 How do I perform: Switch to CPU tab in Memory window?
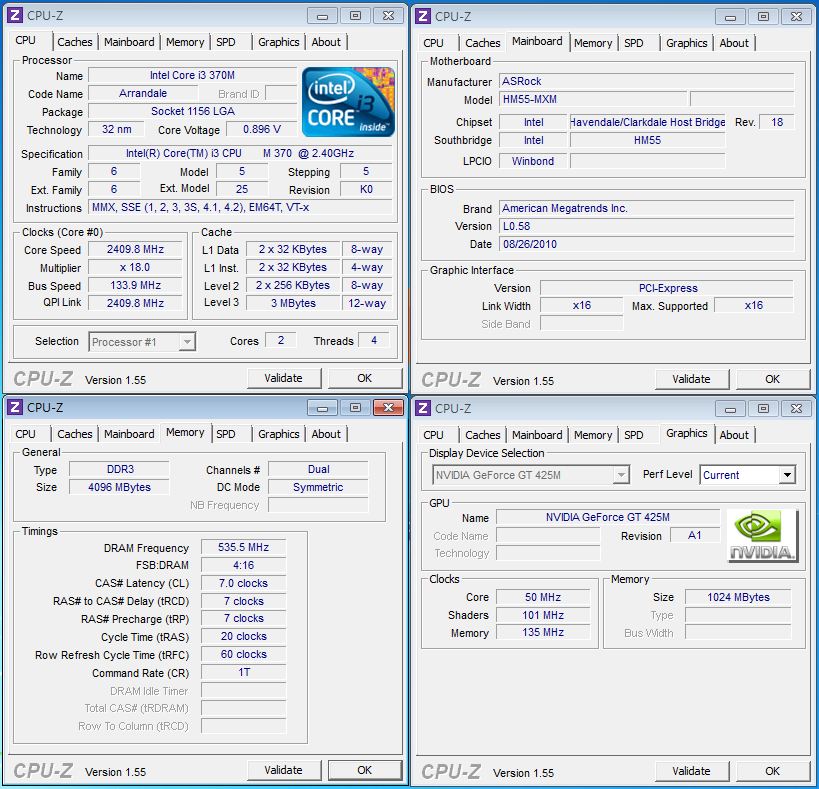pos(26,434)
